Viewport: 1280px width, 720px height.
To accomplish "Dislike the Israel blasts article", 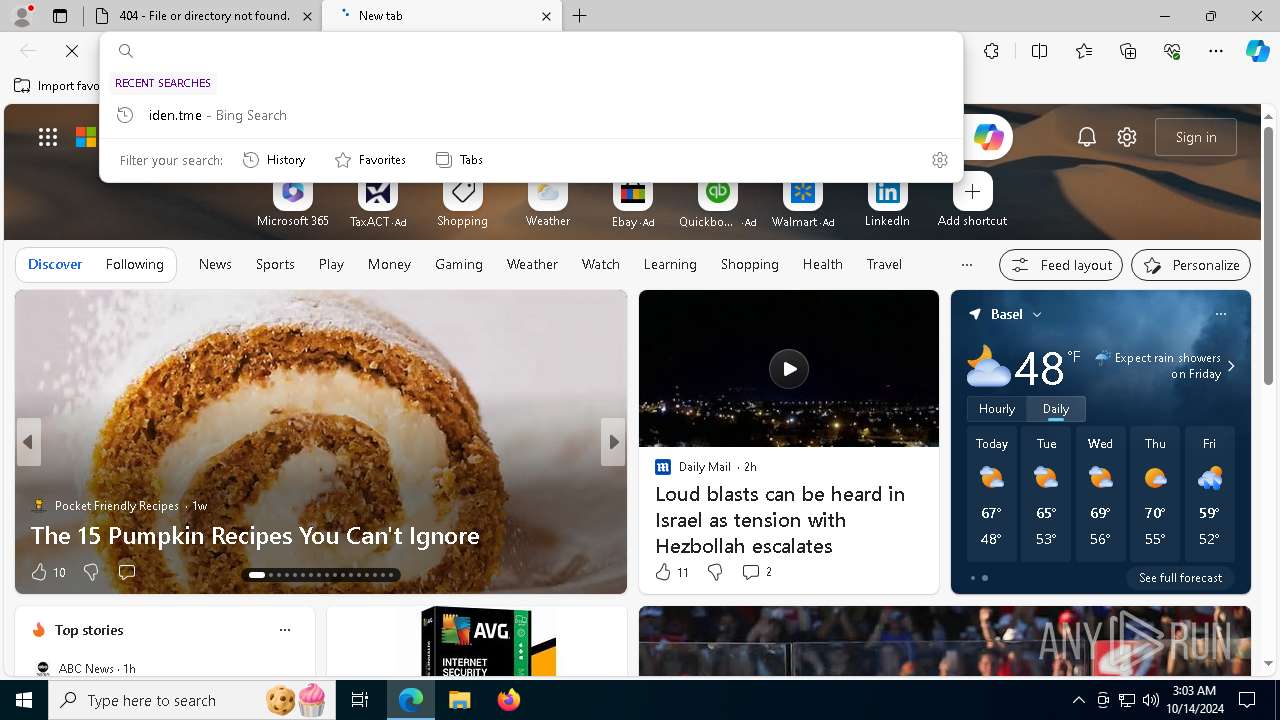I will coord(715,572).
